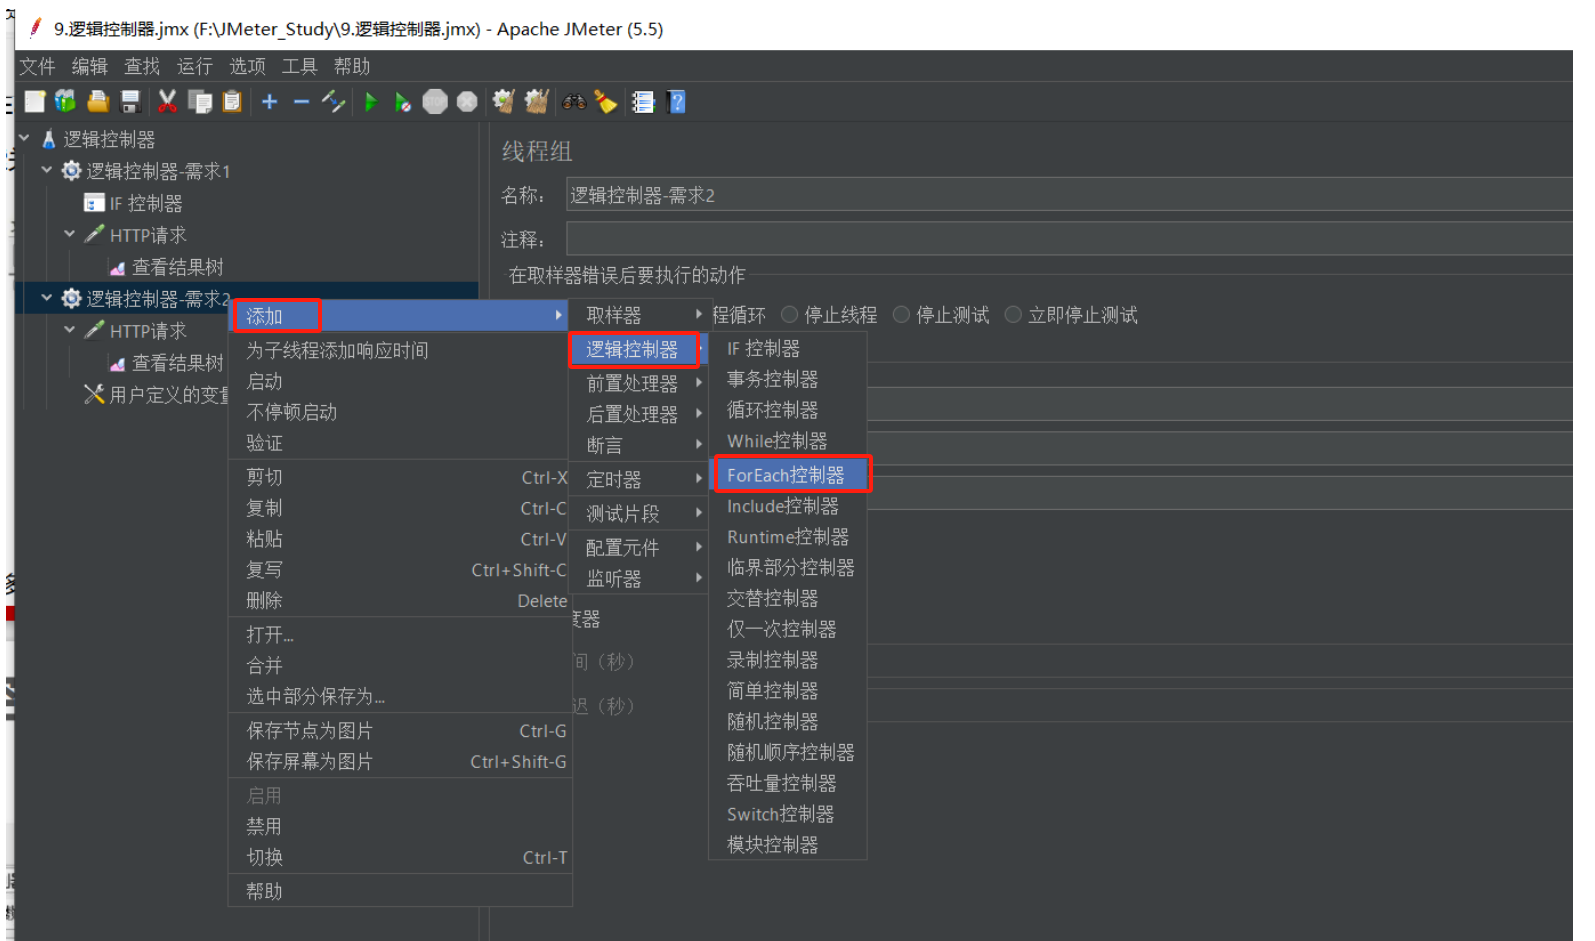Image resolution: width=1595 pixels, height=941 pixels.
Task: Click the Help question mark icon
Action: pos(677,102)
